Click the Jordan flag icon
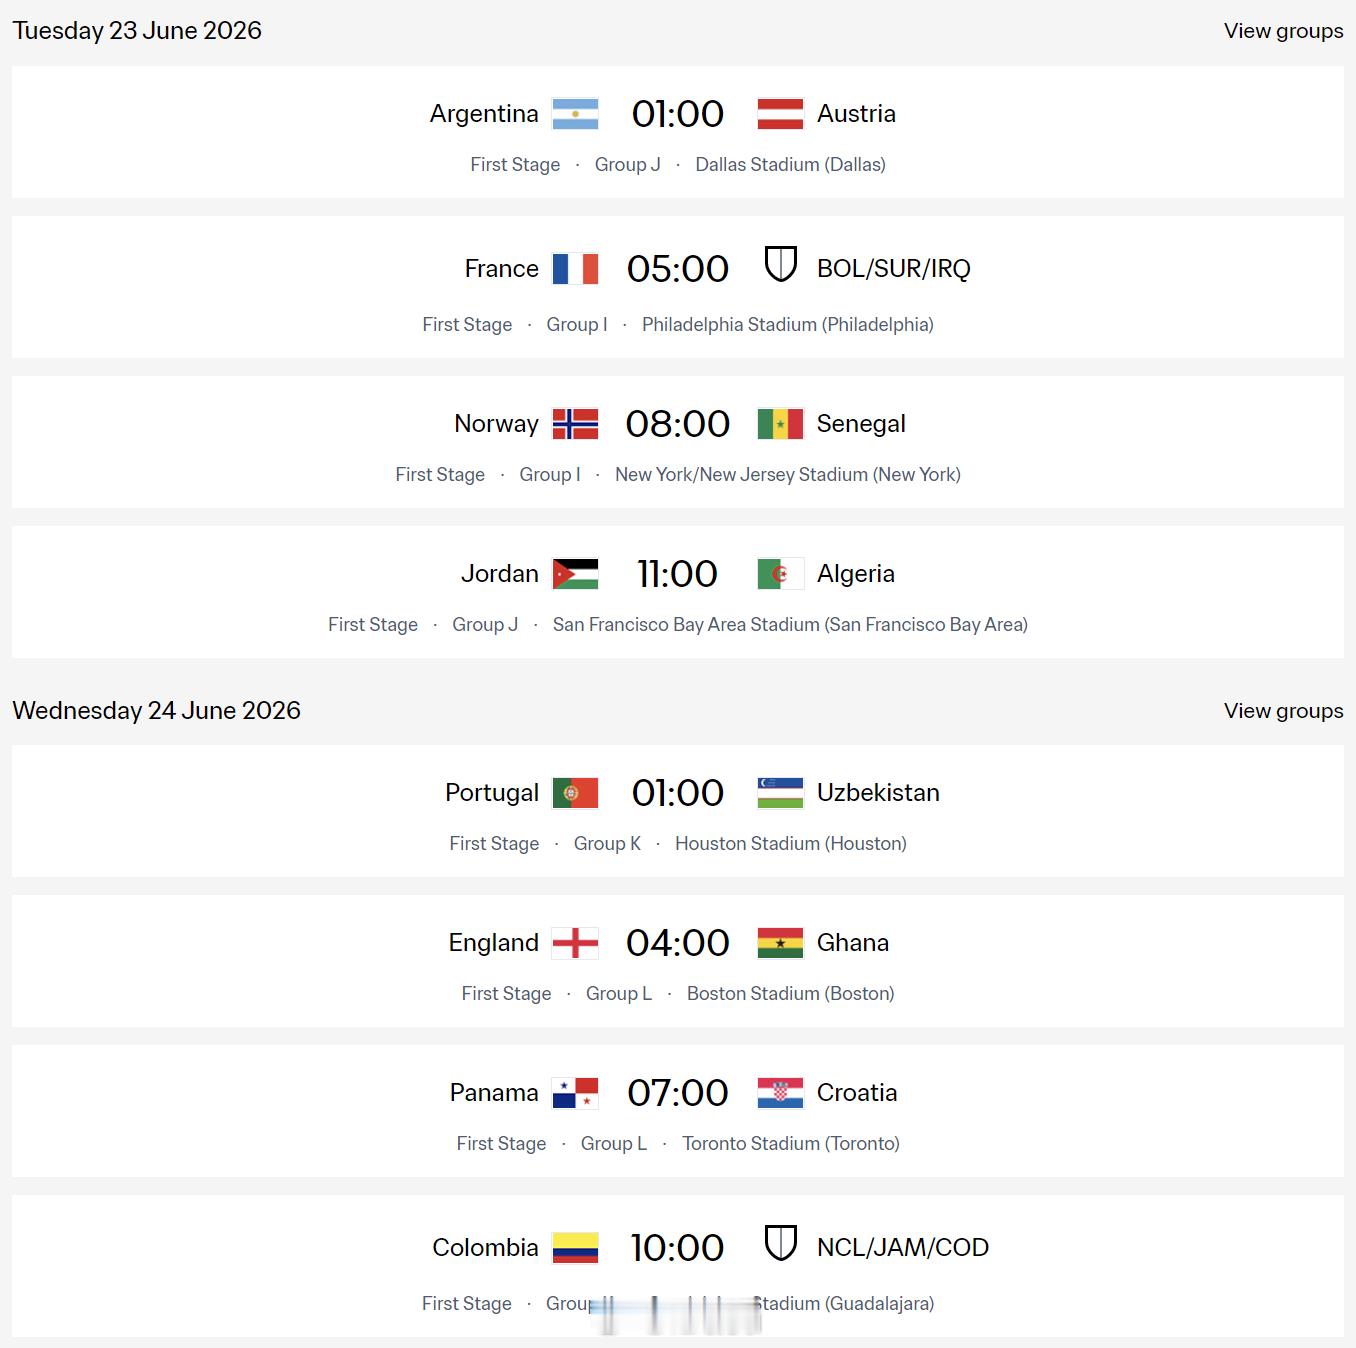Screen dimensions: 1356x1348 click(575, 574)
